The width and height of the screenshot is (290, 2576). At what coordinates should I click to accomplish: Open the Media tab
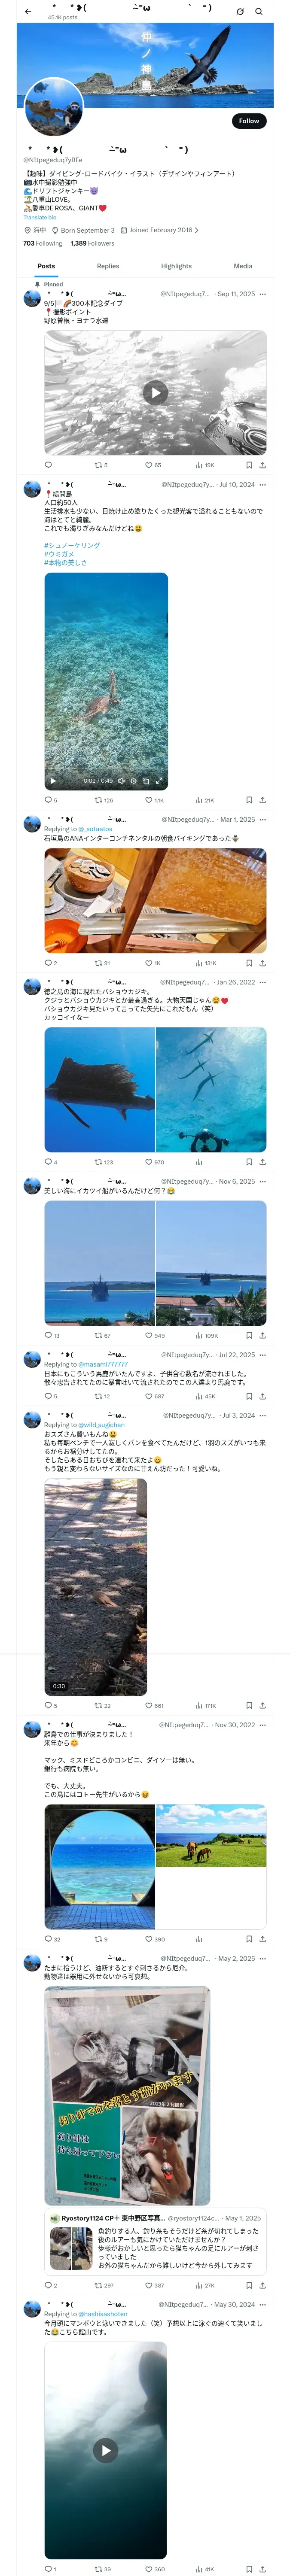pyautogui.click(x=243, y=266)
